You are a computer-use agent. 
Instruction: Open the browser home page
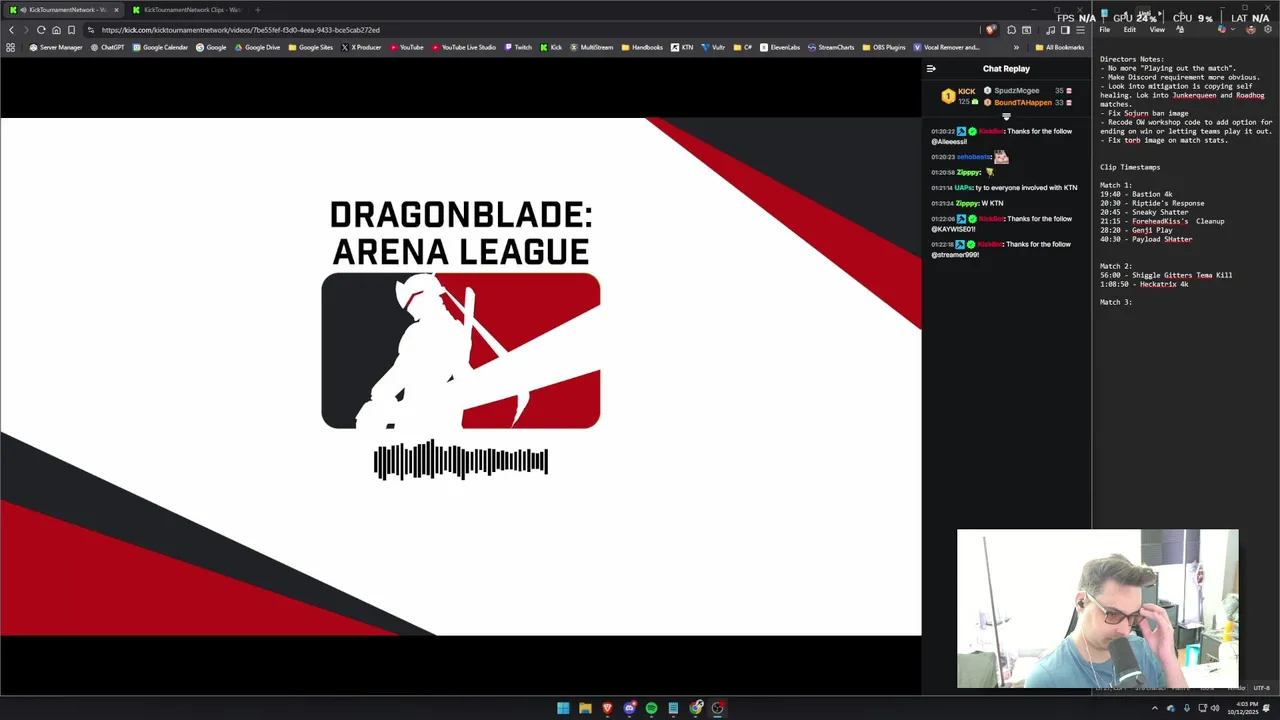point(56,30)
